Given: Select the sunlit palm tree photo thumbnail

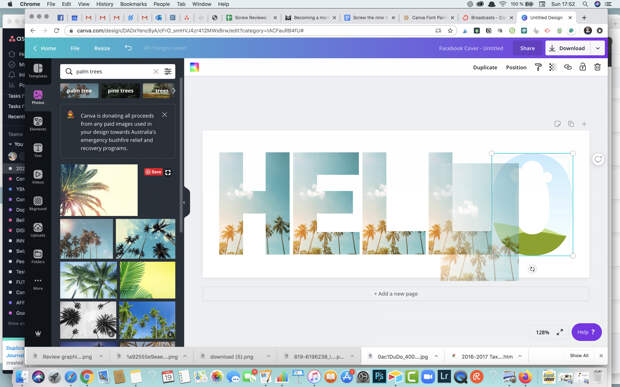Looking at the screenshot, I should [x=99, y=190].
